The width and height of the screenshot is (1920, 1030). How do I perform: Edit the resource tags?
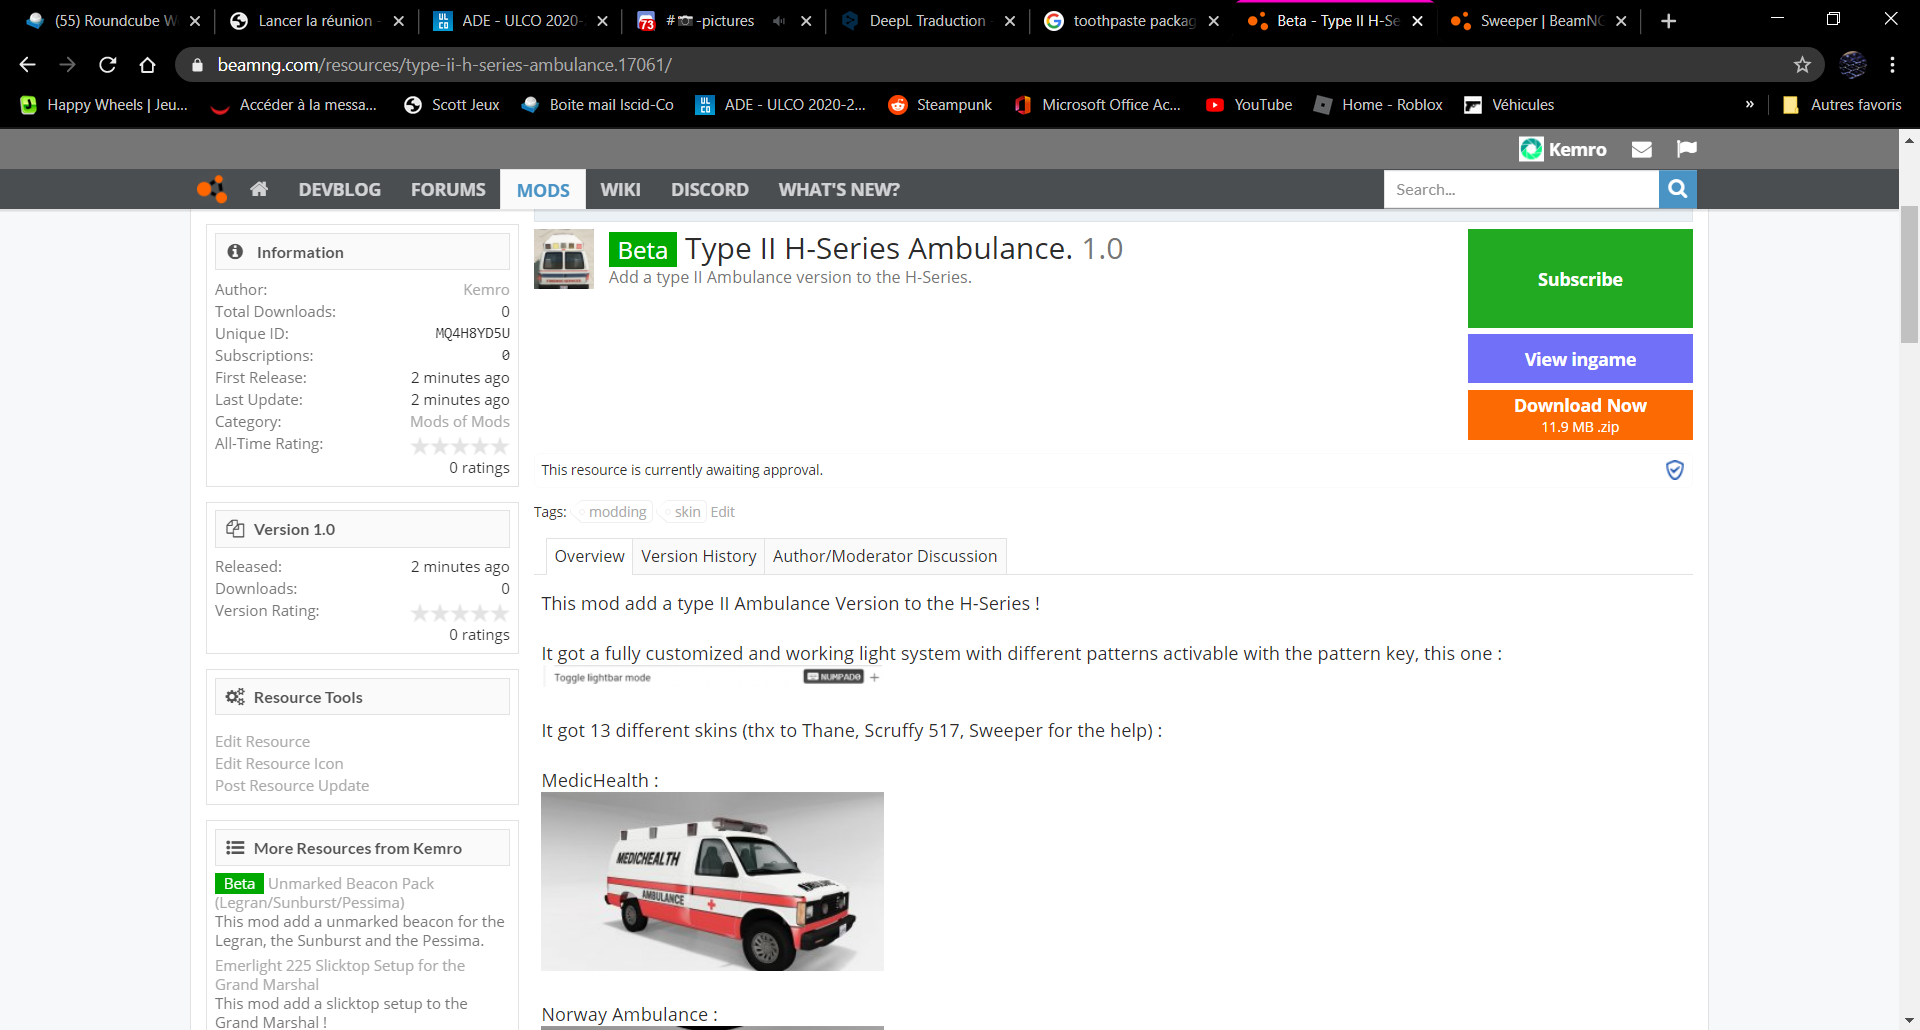point(722,512)
